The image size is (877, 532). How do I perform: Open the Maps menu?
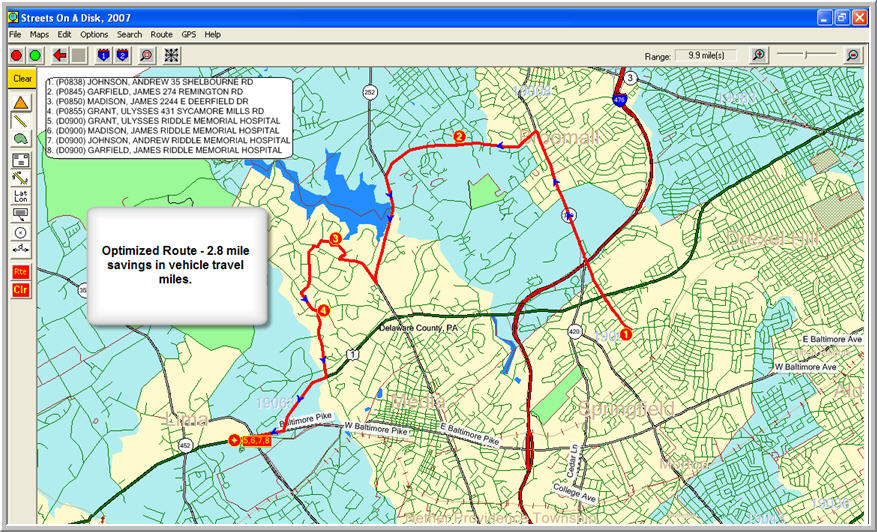tap(39, 35)
